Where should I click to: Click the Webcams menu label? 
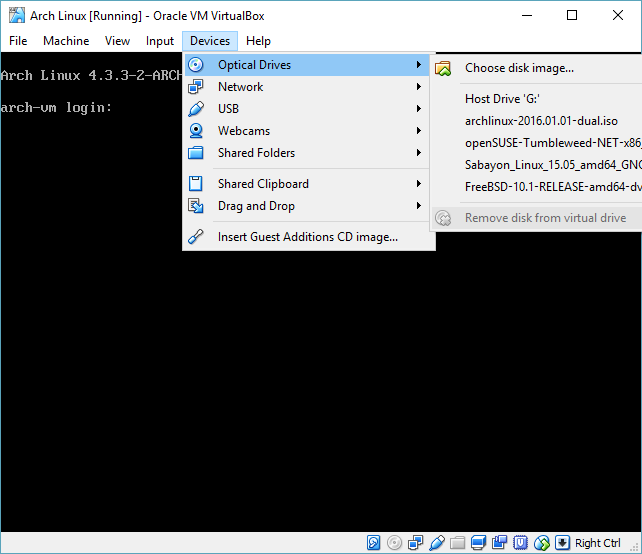click(244, 131)
